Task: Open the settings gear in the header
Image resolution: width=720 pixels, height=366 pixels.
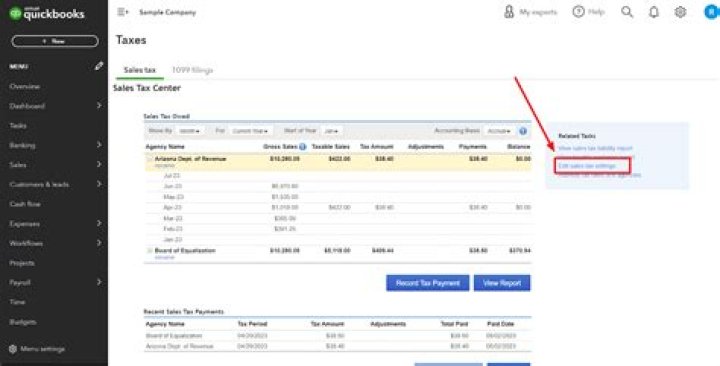Action: click(680, 12)
